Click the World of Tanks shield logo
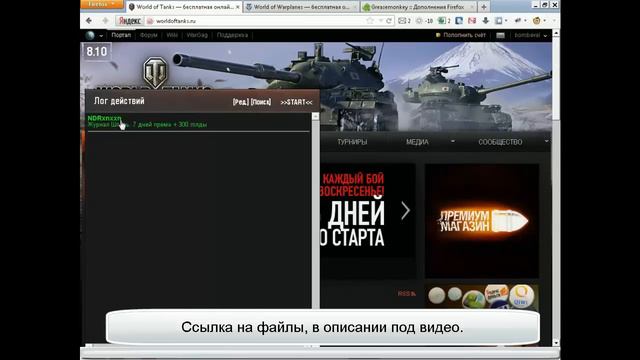Viewport: 640px width, 360px height. (x=155, y=72)
